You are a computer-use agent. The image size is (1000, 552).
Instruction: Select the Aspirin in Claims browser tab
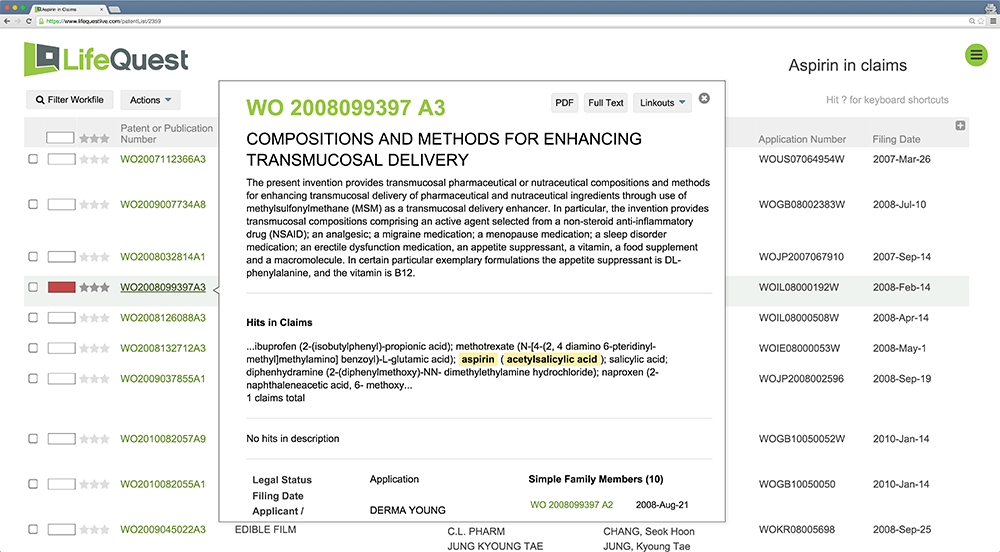tap(69, 9)
